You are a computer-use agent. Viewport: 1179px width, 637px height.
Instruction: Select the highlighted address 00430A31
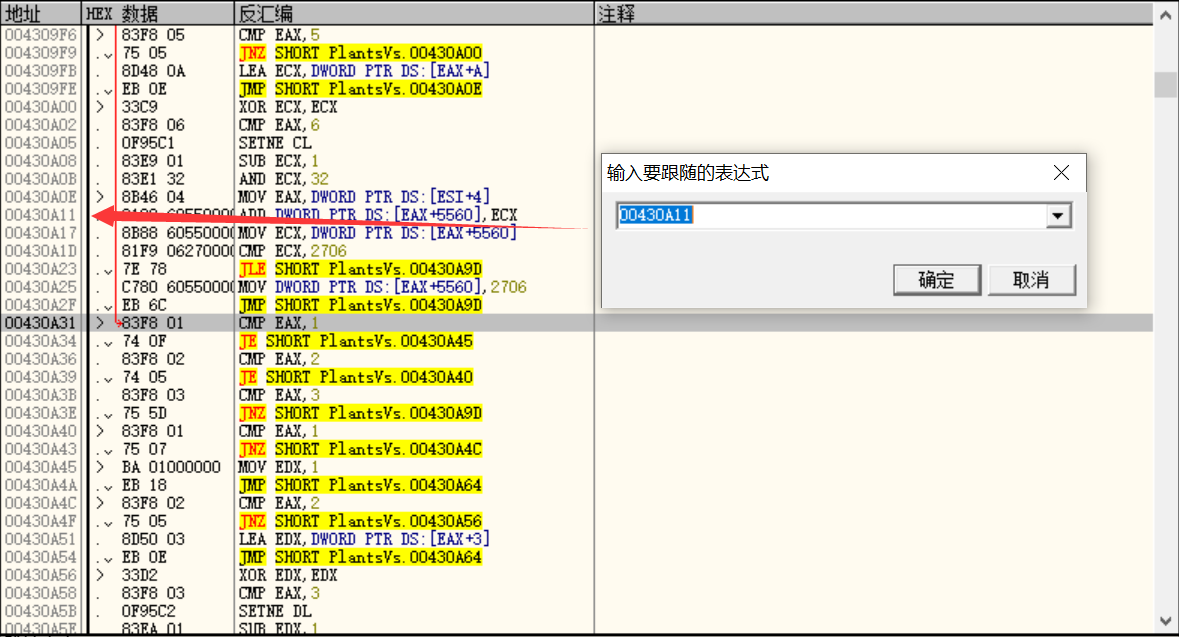[41, 323]
